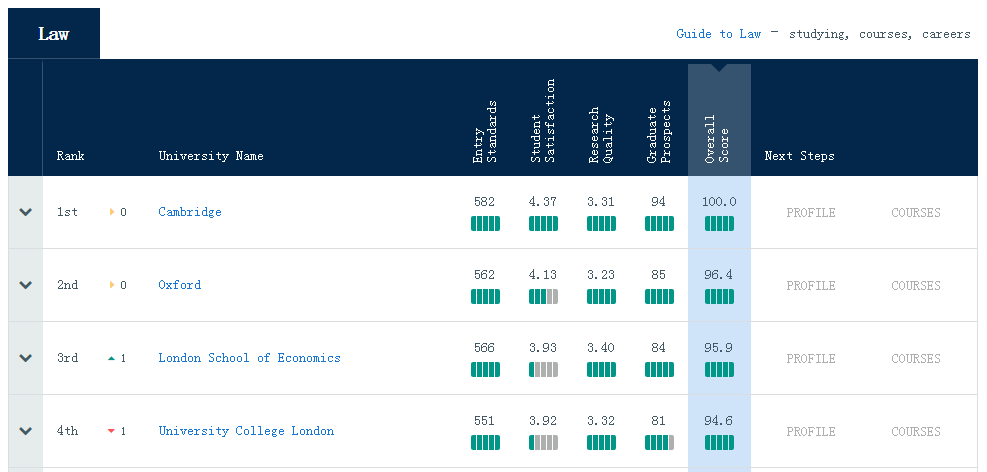This screenshot has width=987, height=472.
Task: Sort by Rank column header
Action: pyautogui.click(x=70, y=156)
